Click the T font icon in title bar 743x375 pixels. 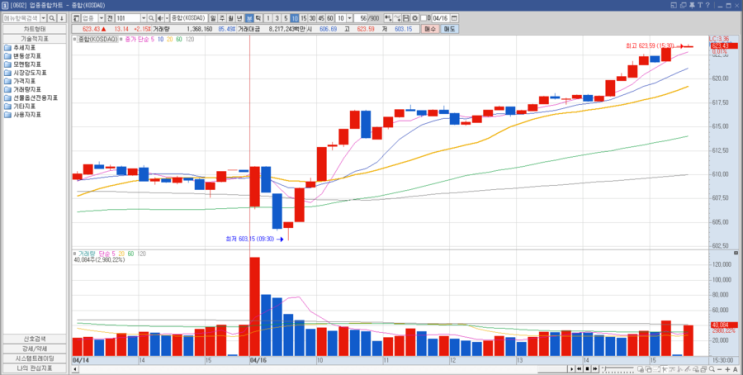pos(700,5)
